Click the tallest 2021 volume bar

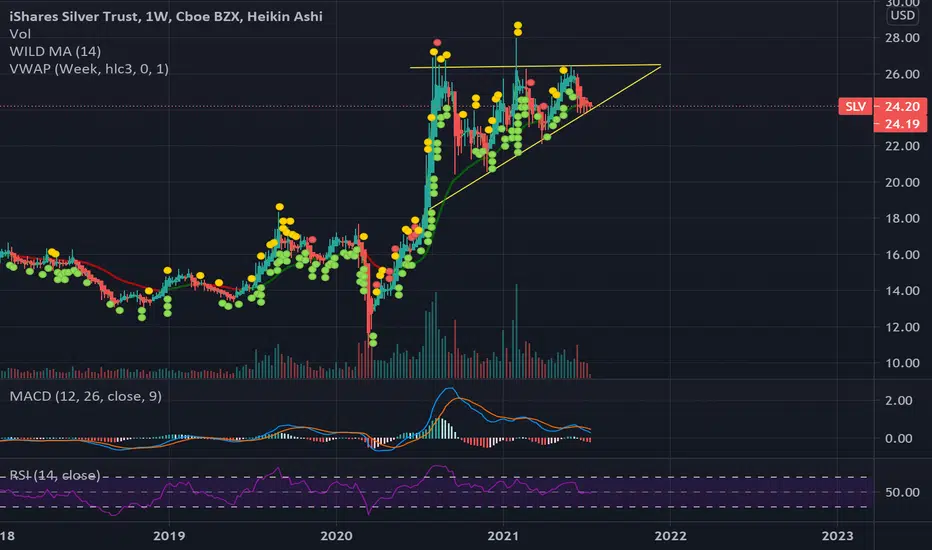(x=517, y=331)
